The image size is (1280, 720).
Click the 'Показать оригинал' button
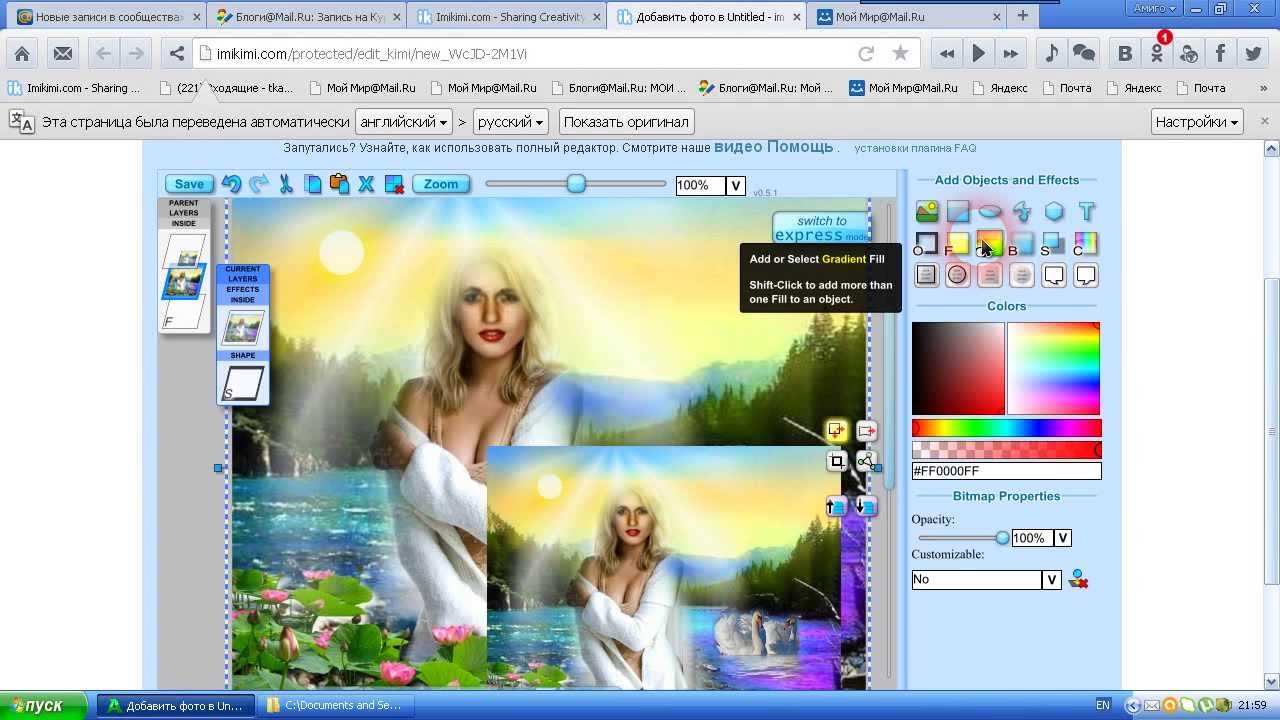tap(626, 122)
